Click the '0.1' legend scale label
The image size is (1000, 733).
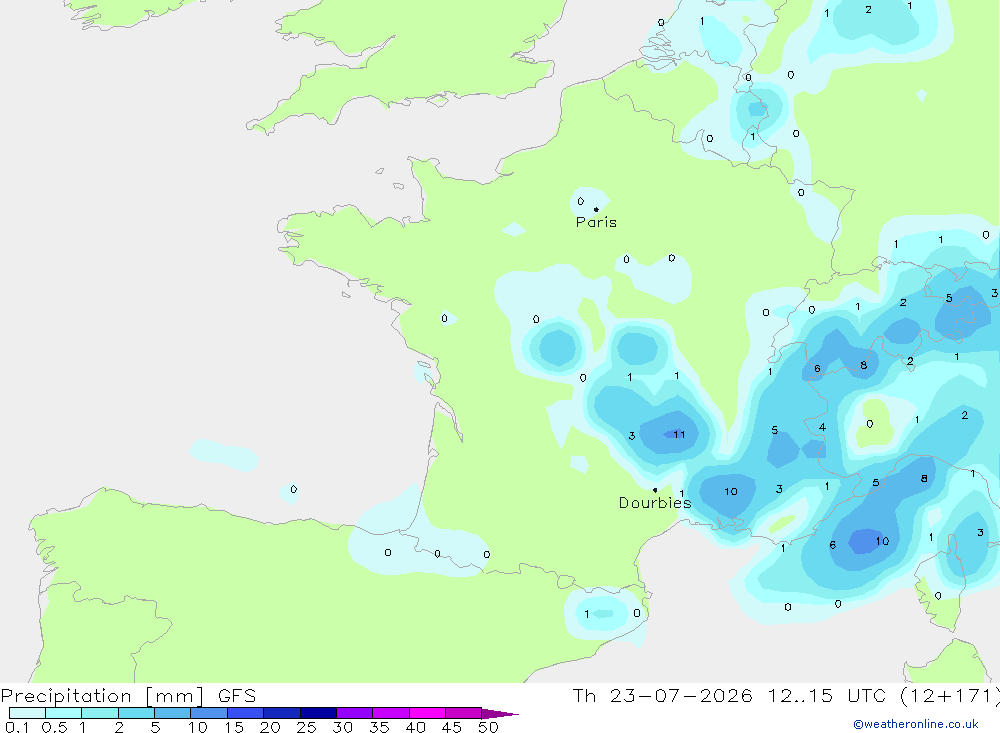[x=17, y=727]
